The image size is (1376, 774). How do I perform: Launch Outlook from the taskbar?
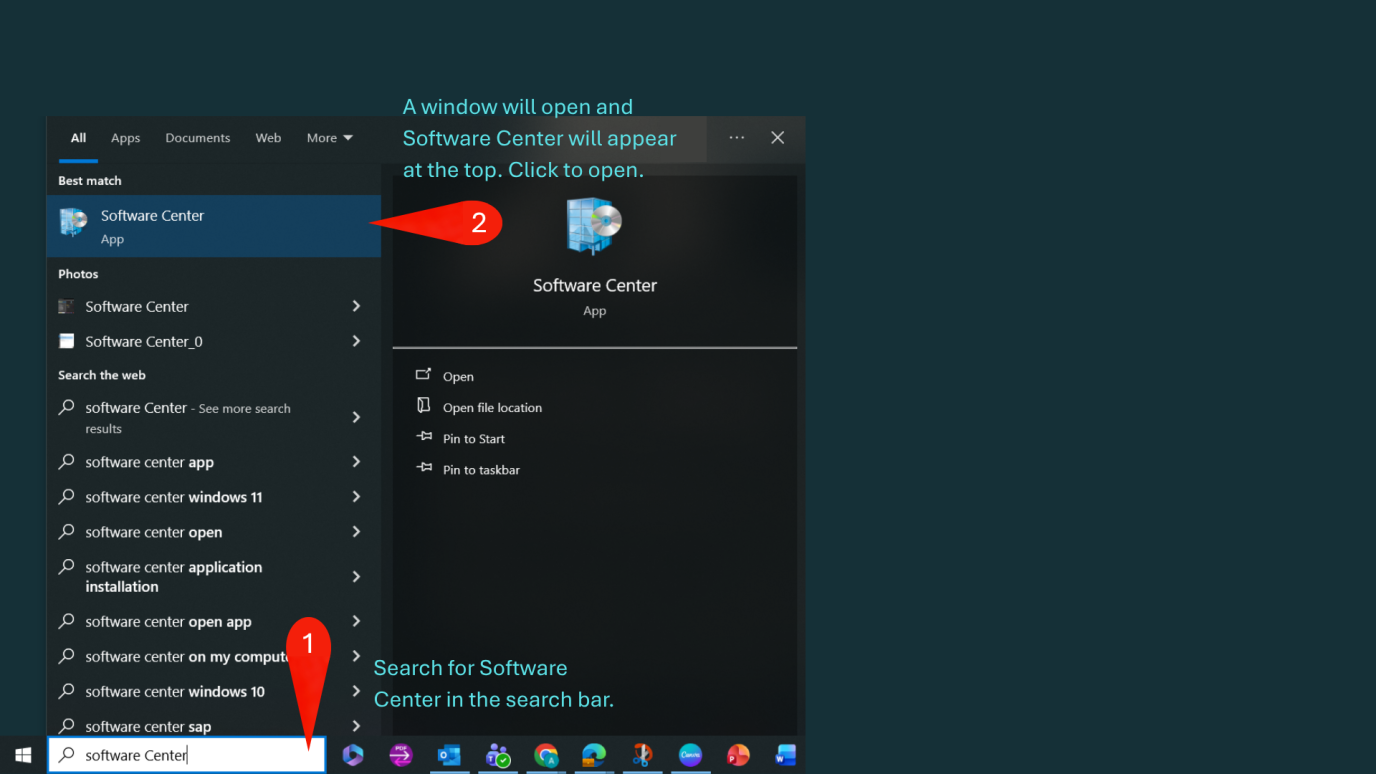point(449,755)
